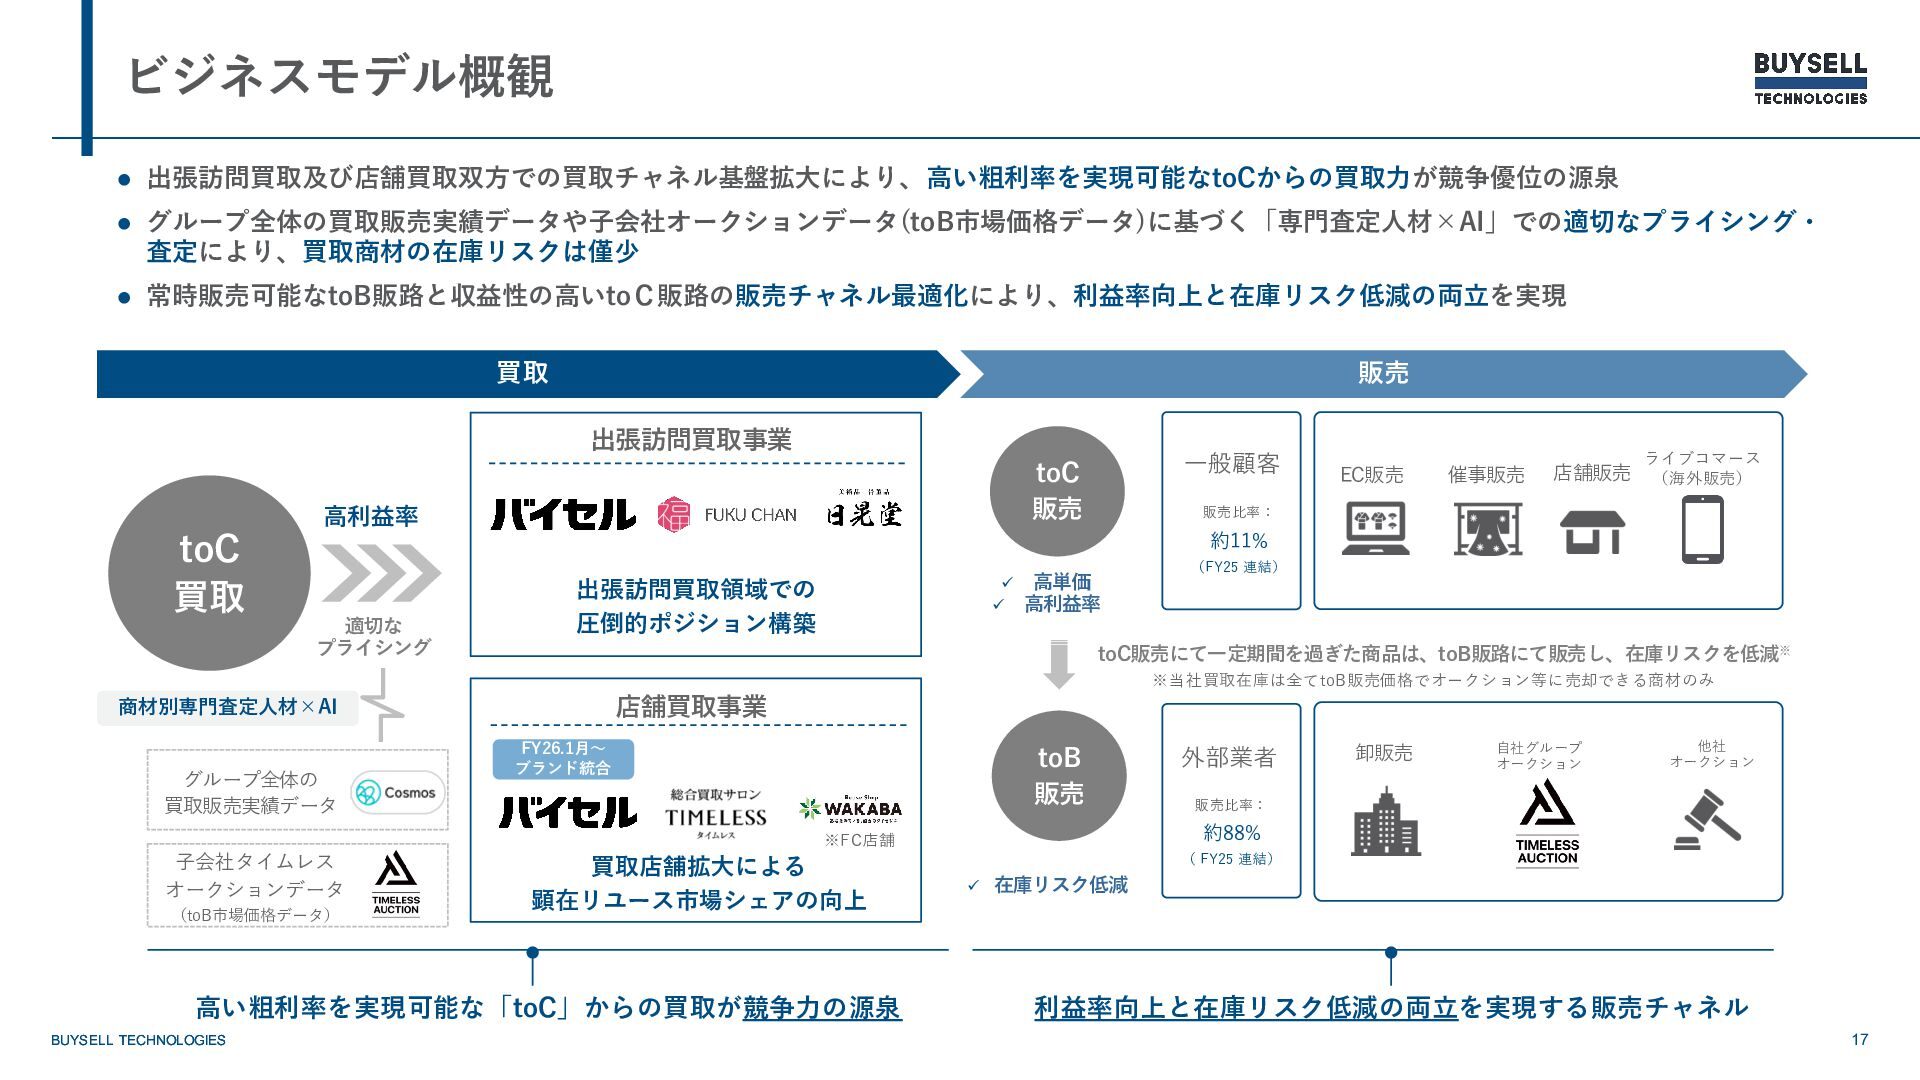Click the toB販売 gray circle
The height and width of the screenshot is (1080, 1920).
coord(1058,776)
